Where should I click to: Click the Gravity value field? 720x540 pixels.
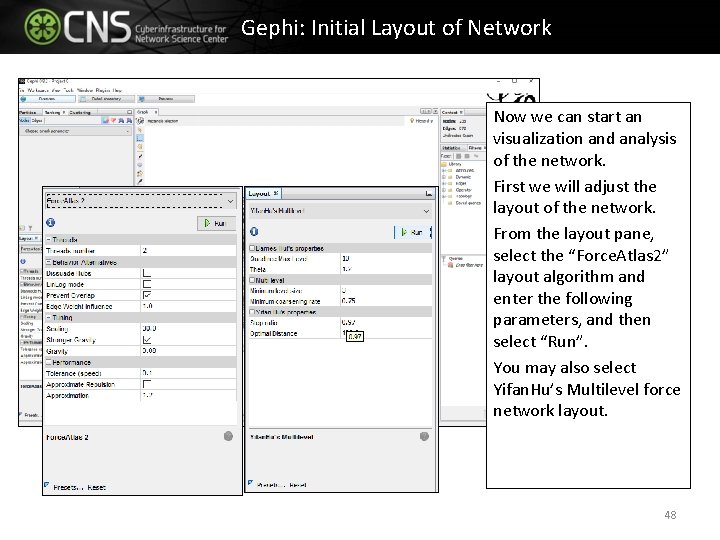point(188,351)
